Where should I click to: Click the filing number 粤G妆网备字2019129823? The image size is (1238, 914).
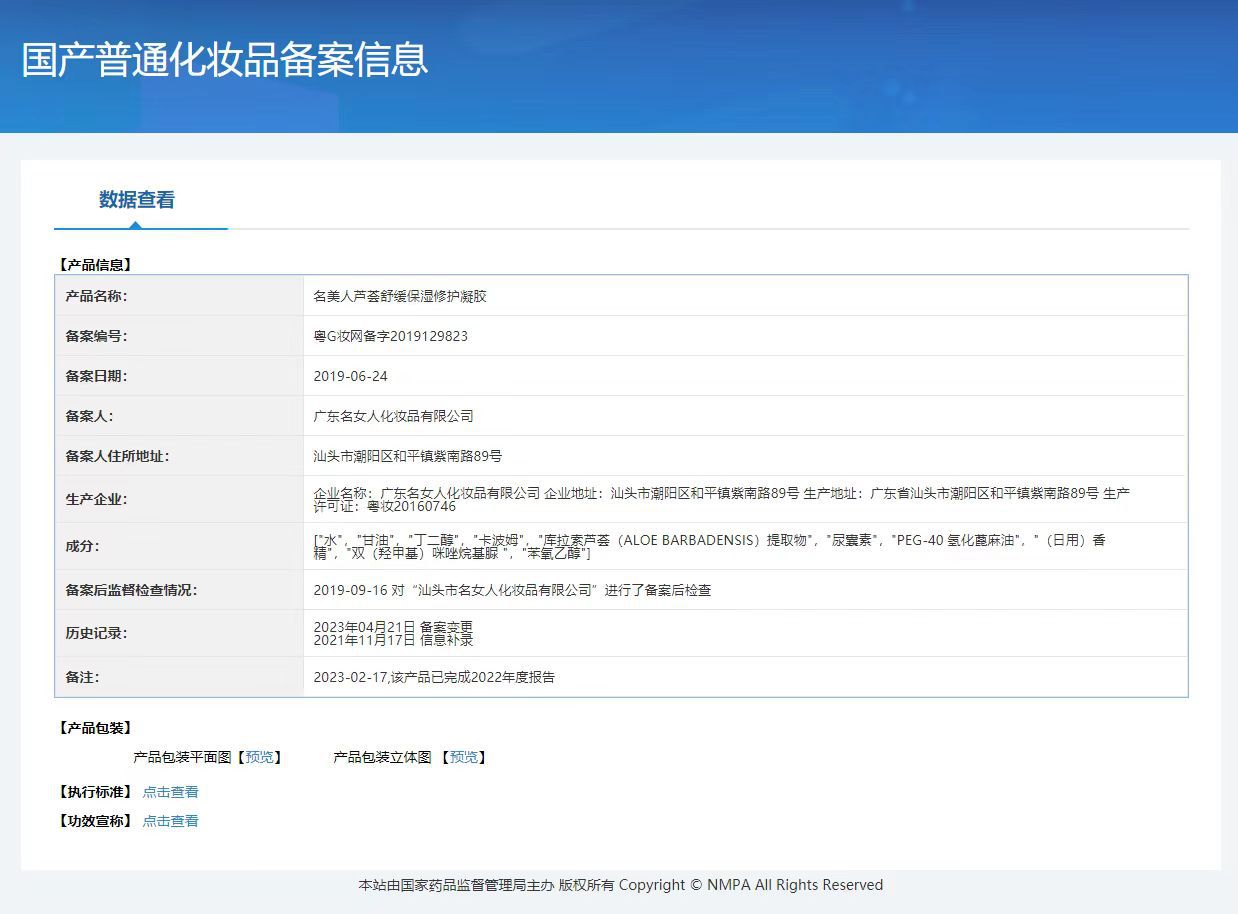pyautogui.click(x=390, y=337)
